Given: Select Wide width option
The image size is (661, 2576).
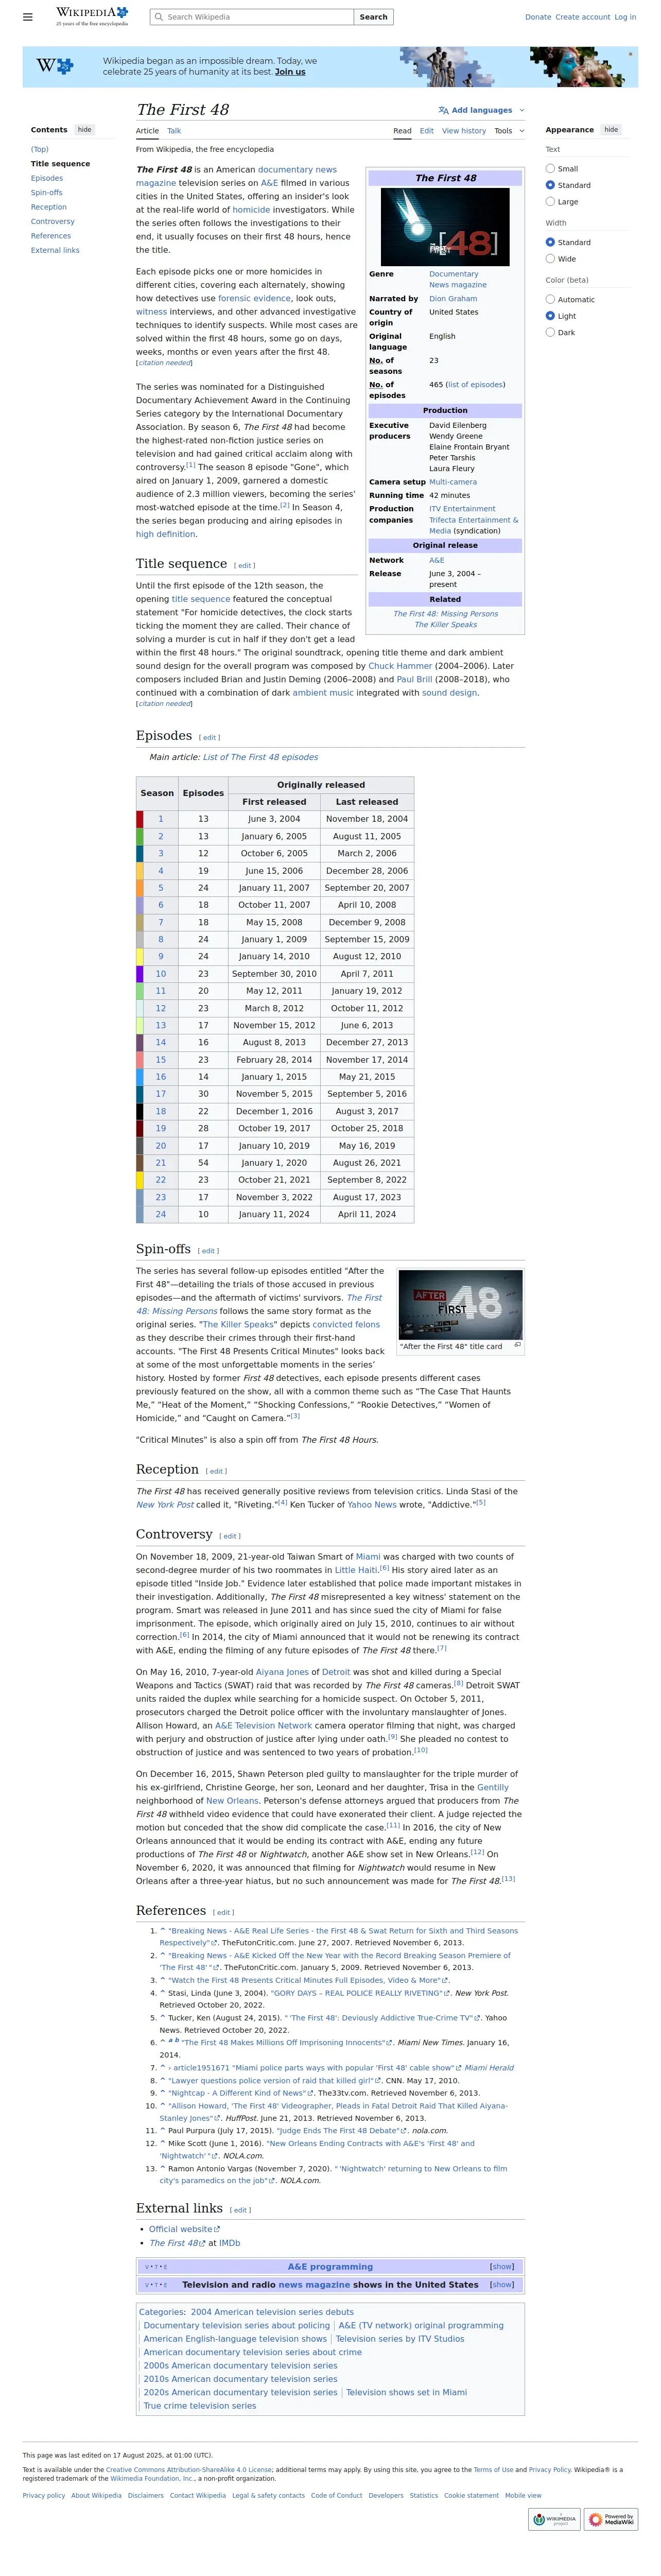Looking at the screenshot, I should point(550,259).
